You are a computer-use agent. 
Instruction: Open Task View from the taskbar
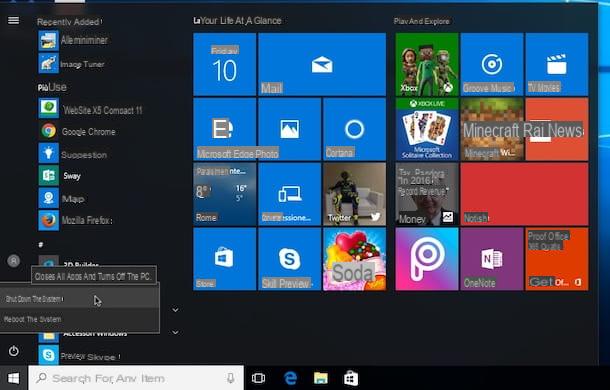[x=258, y=378]
